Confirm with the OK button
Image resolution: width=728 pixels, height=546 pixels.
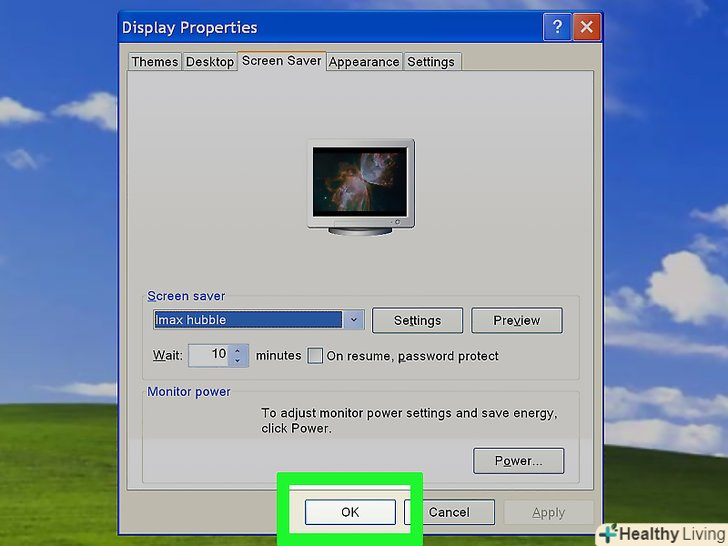click(x=350, y=512)
